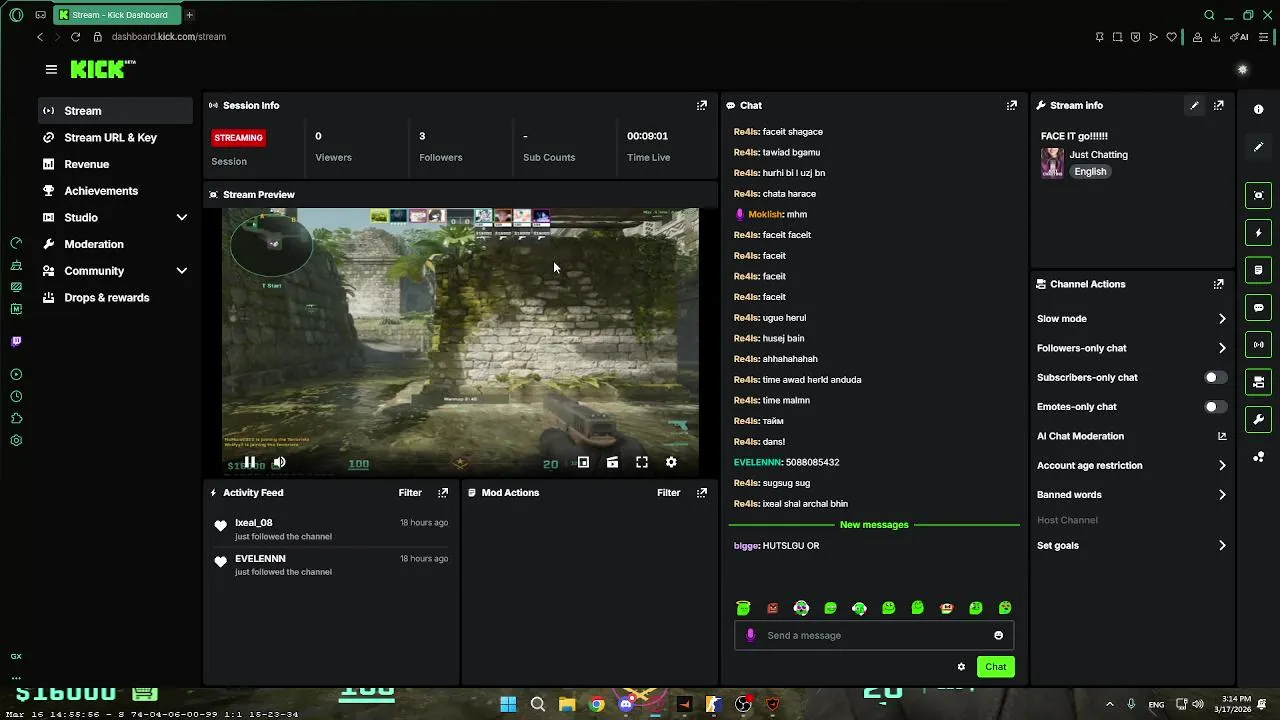This screenshot has width=1280, height=720.
Task: Pause the stream preview
Action: (x=250, y=462)
